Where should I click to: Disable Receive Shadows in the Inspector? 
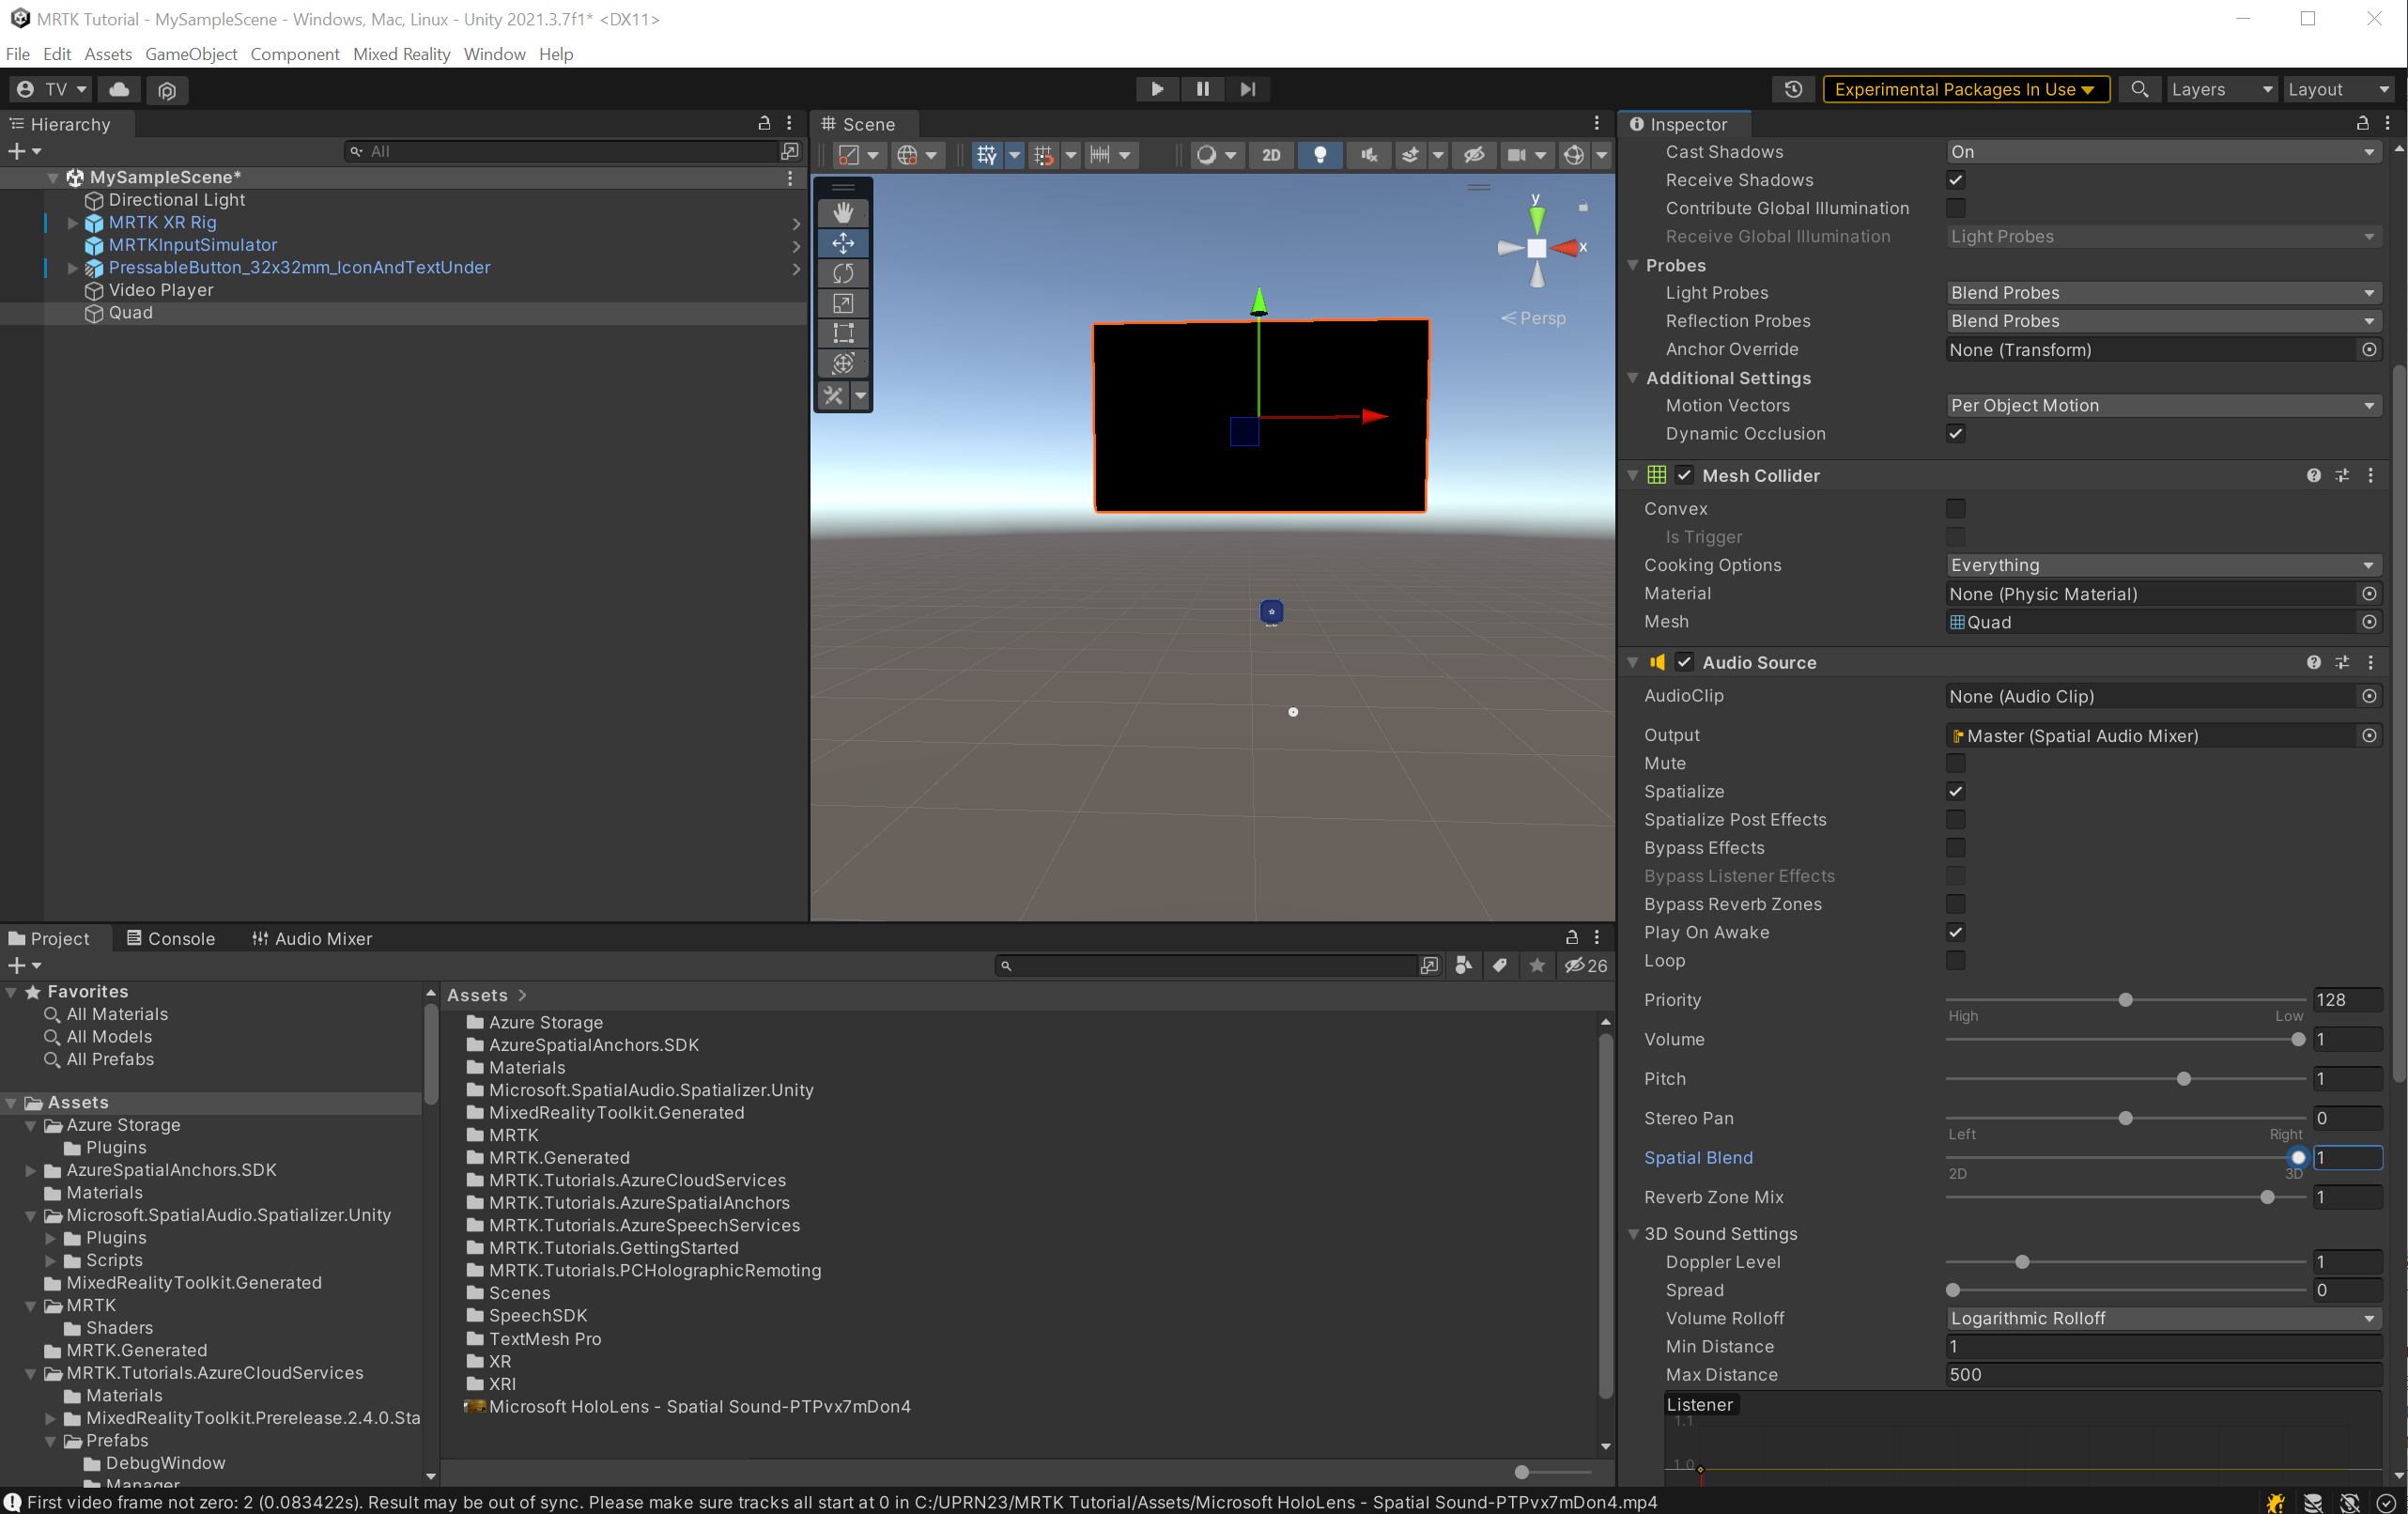pyautogui.click(x=1957, y=180)
